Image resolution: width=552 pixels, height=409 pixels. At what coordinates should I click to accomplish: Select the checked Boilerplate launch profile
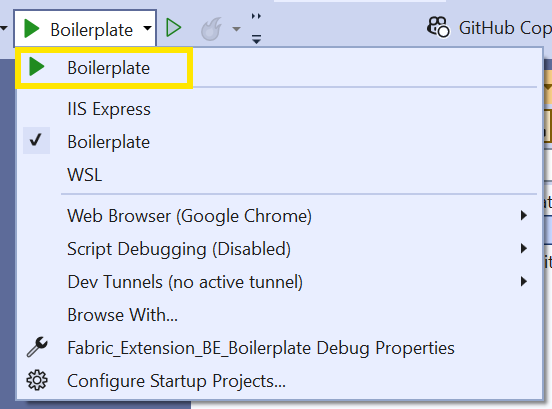108,142
